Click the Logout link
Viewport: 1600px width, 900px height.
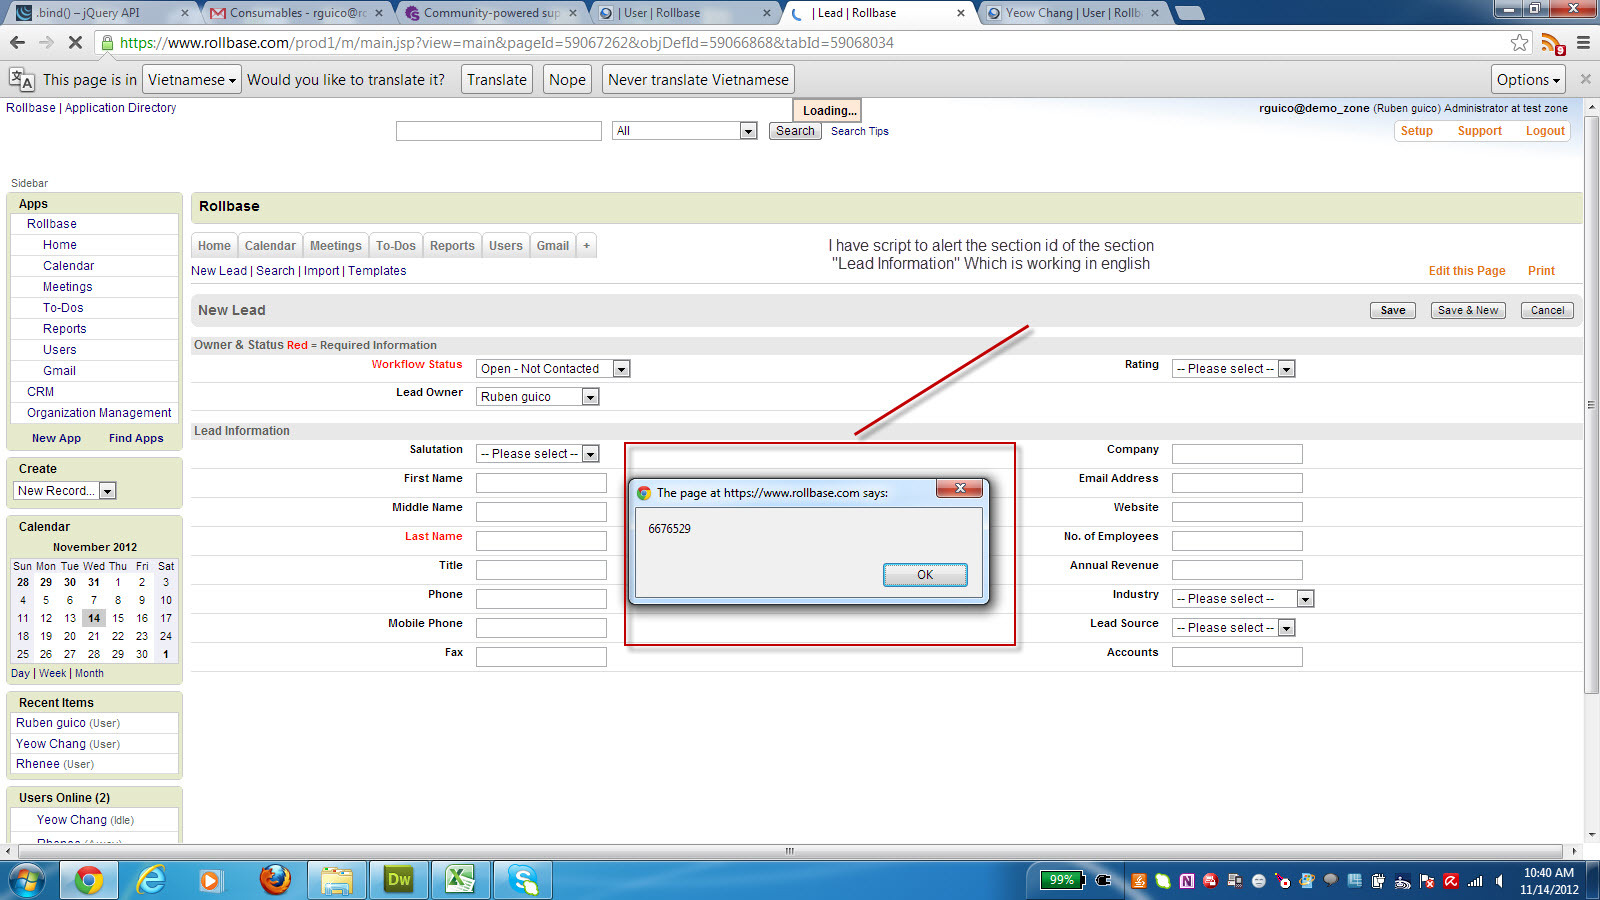pyautogui.click(x=1545, y=131)
